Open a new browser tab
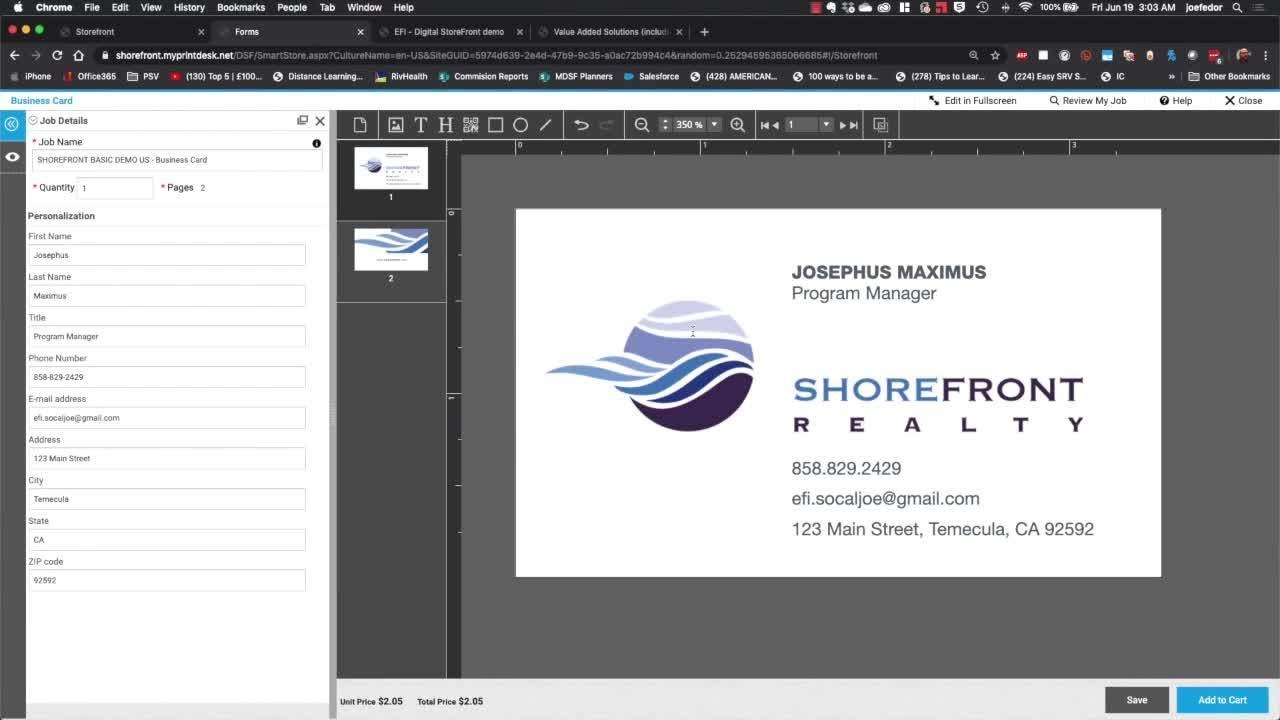This screenshot has height=720, width=1280. tap(704, 32)
